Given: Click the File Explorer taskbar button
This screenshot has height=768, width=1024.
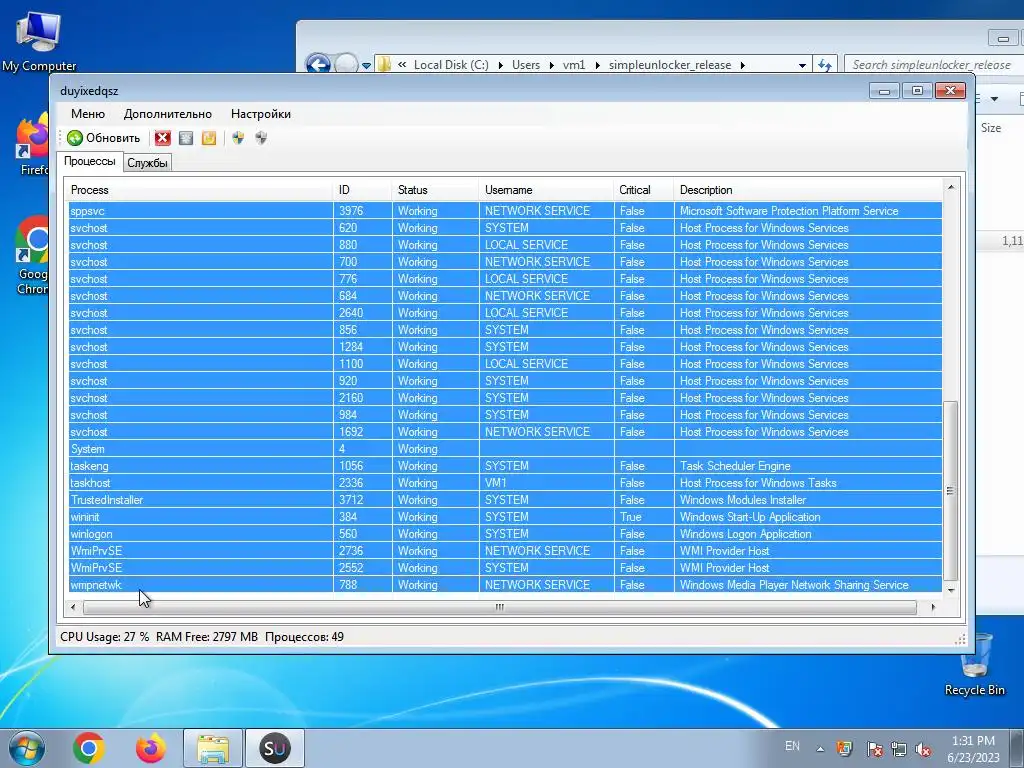Looking at the screenshot, I should coord(213,748).
